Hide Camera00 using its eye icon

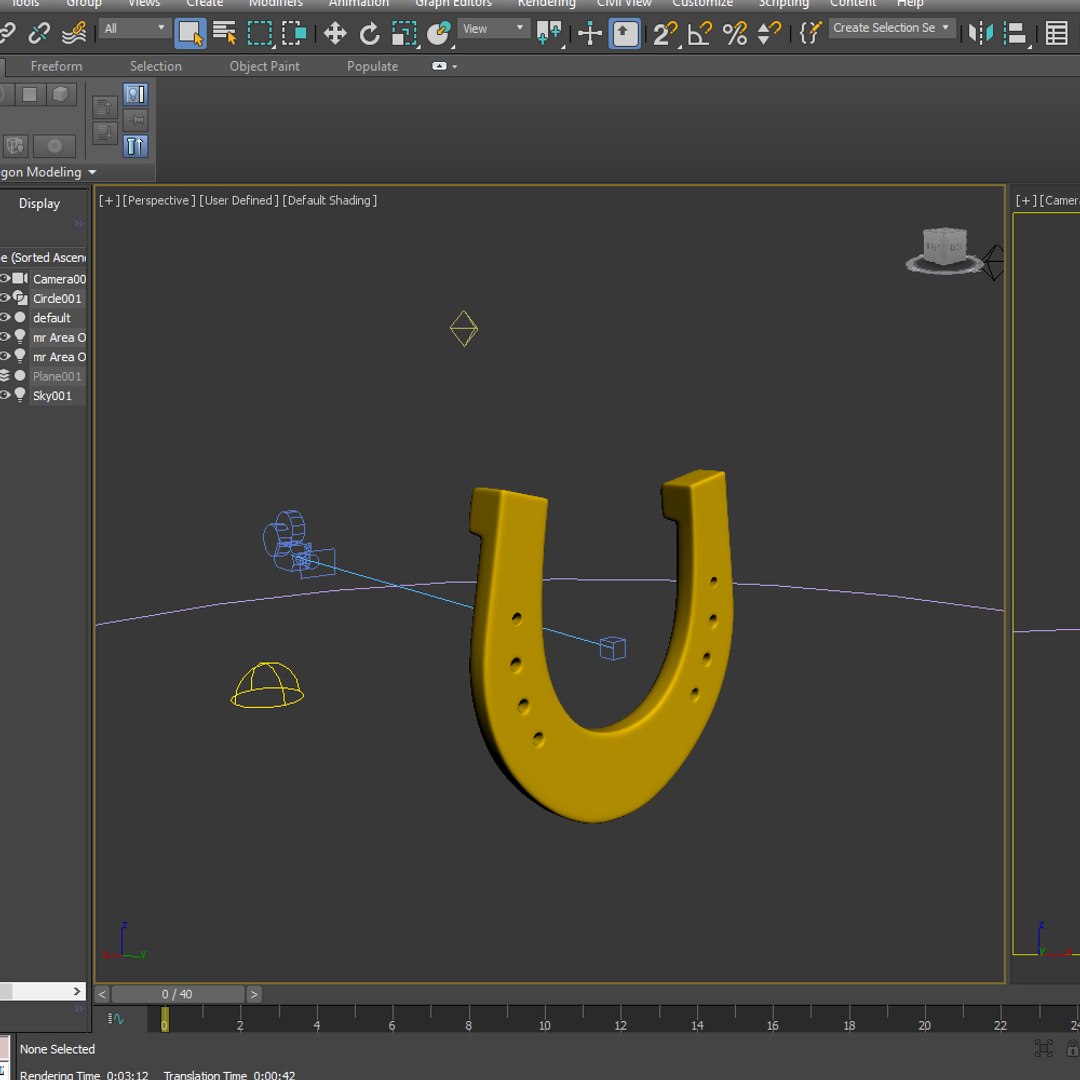[x=4, y=278]
